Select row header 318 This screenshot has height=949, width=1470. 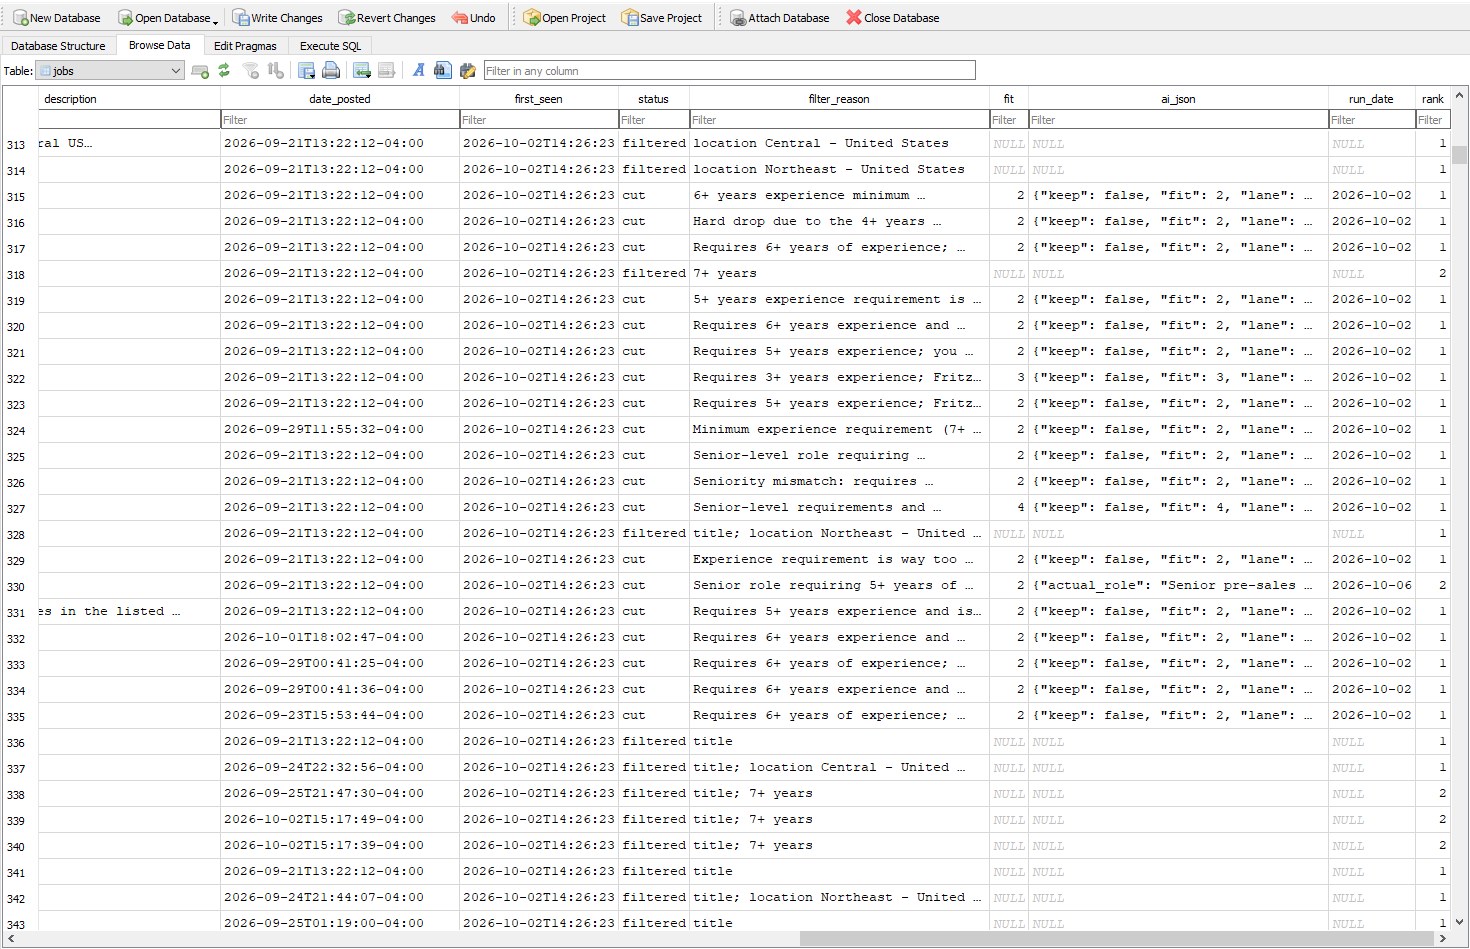click(x=19, y=275)
